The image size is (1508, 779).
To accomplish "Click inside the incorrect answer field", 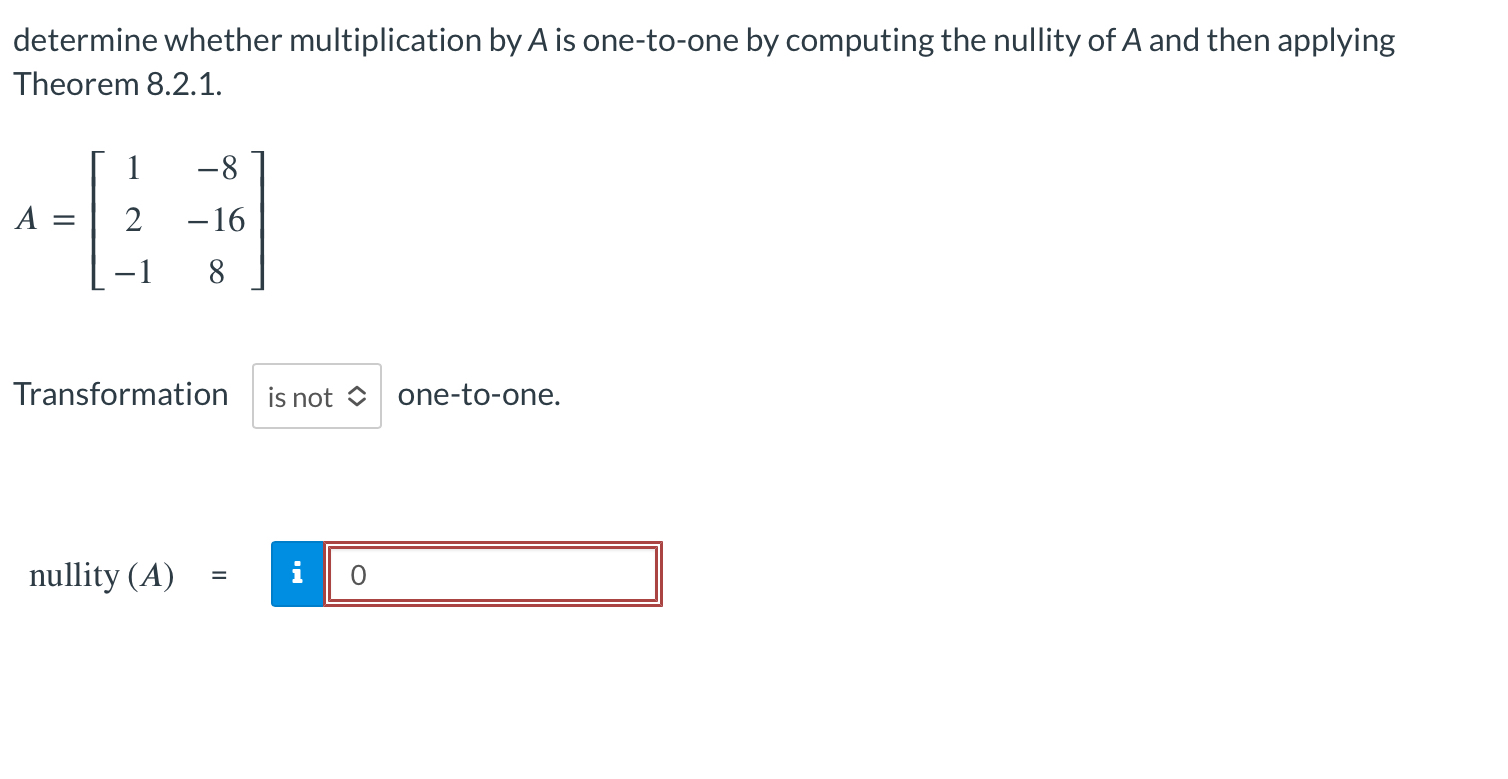I will coord(493,574).
